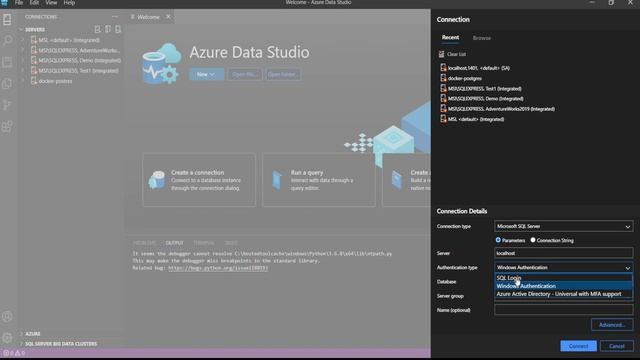Click into the Server input field

tap(563, 253)
